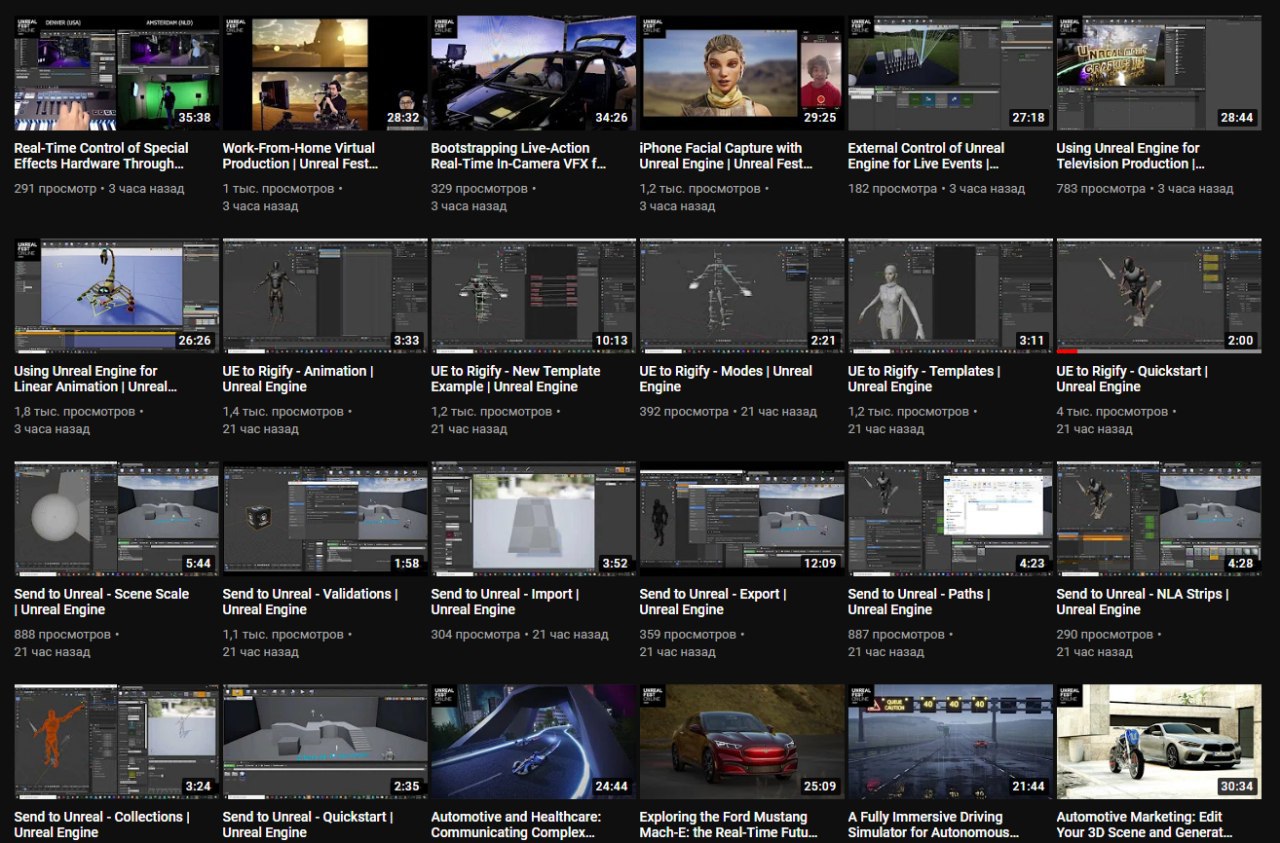The image size is (1280, 843).
Task: Click title 'A Fully Immersive Driving Simulator'
Action: click(933, 825)
